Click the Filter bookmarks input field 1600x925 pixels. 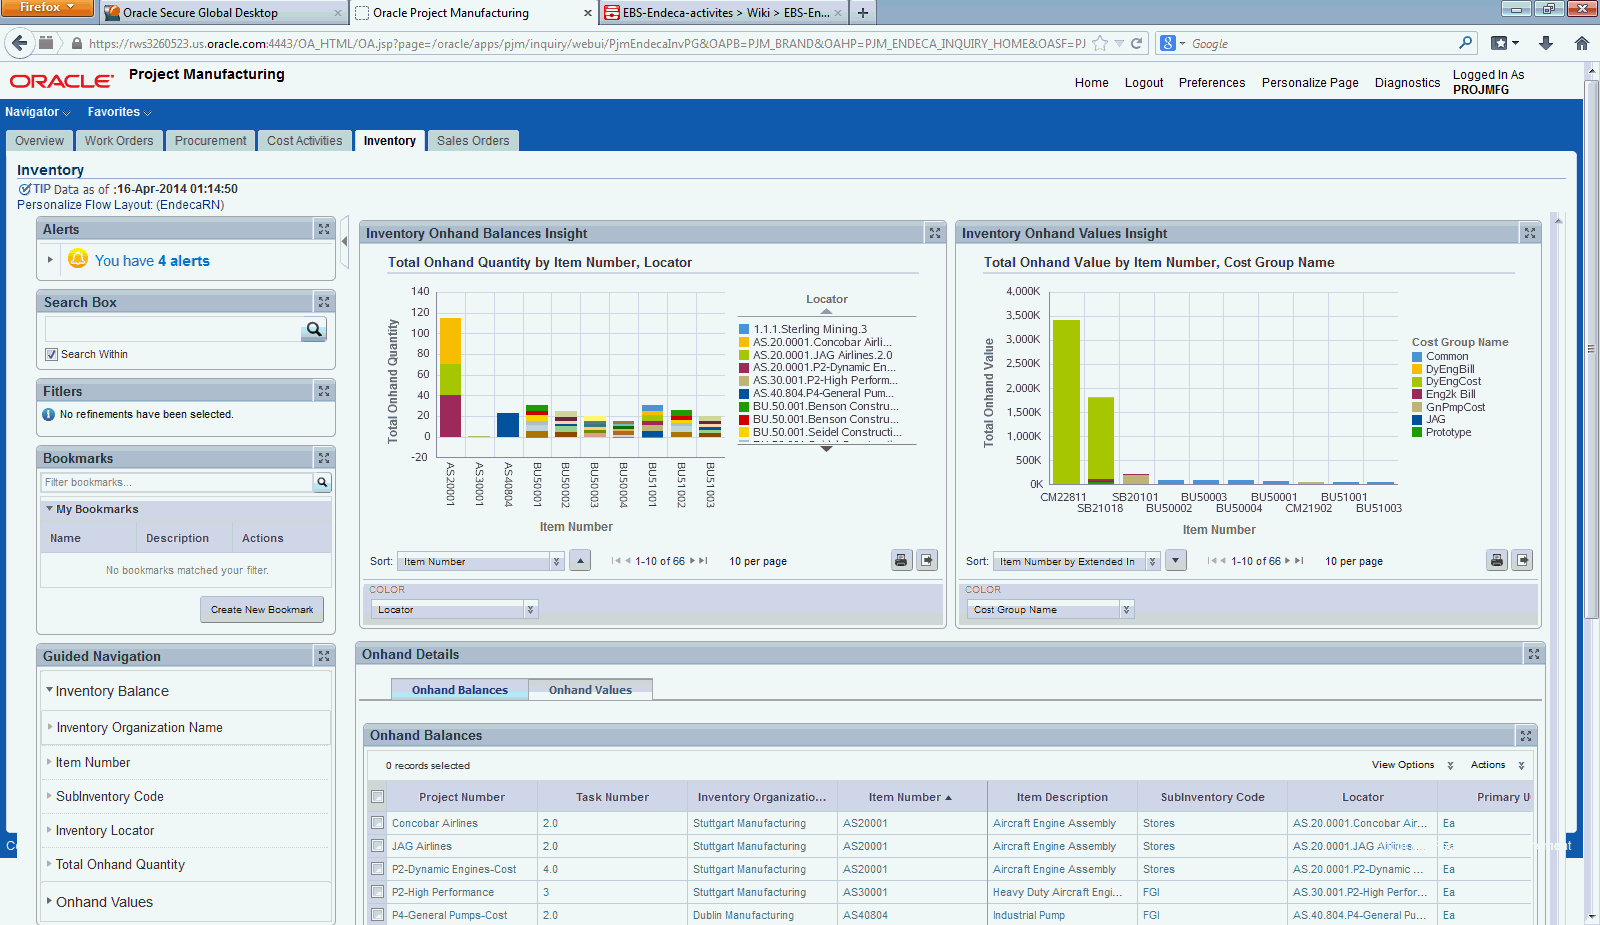pyautogui.click(x=177, y=482)
